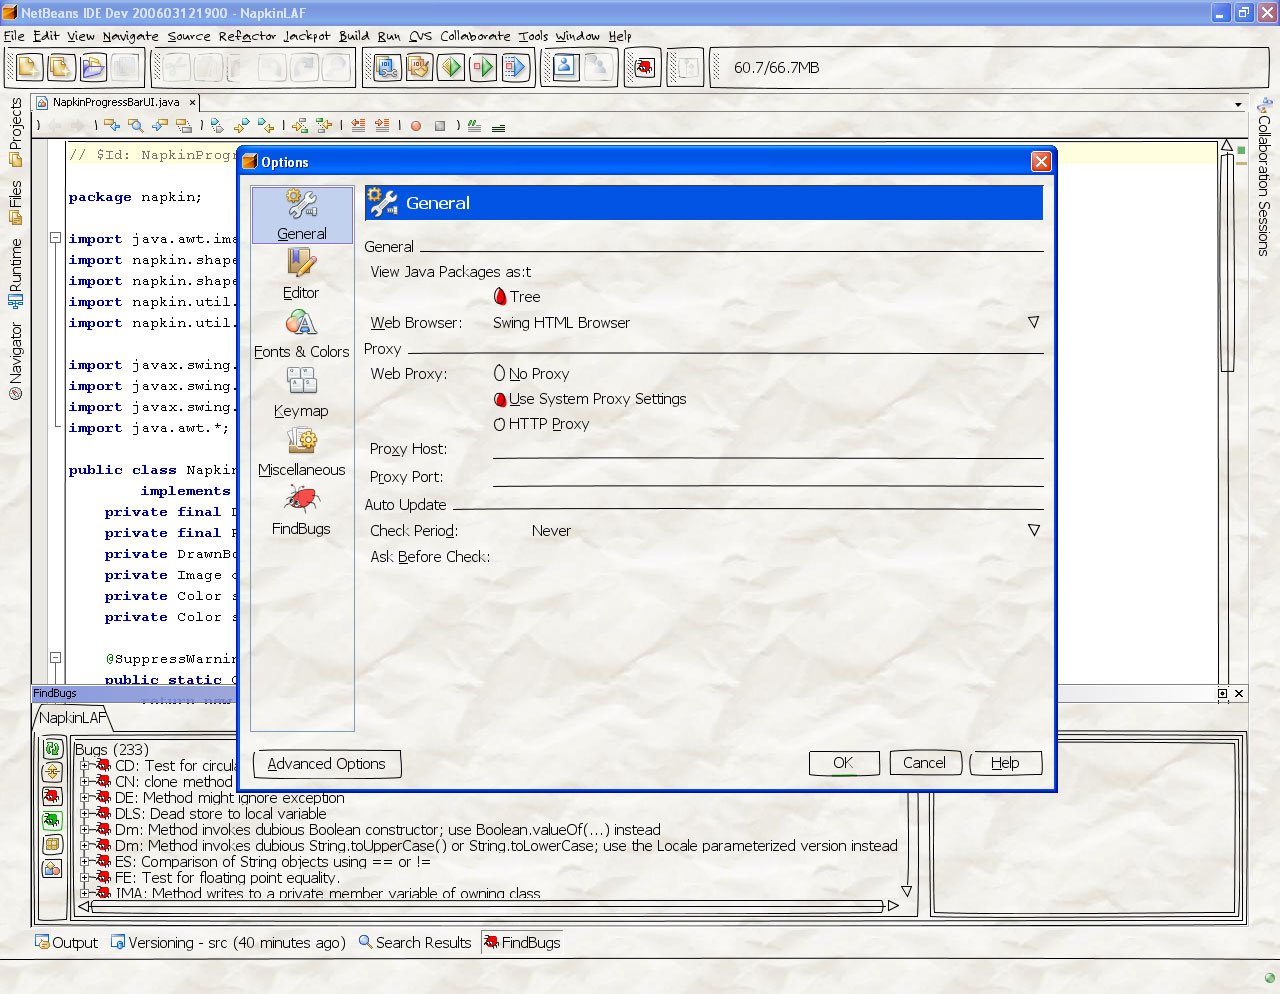Click the Open Project folder icon

(x=93, y=68)
